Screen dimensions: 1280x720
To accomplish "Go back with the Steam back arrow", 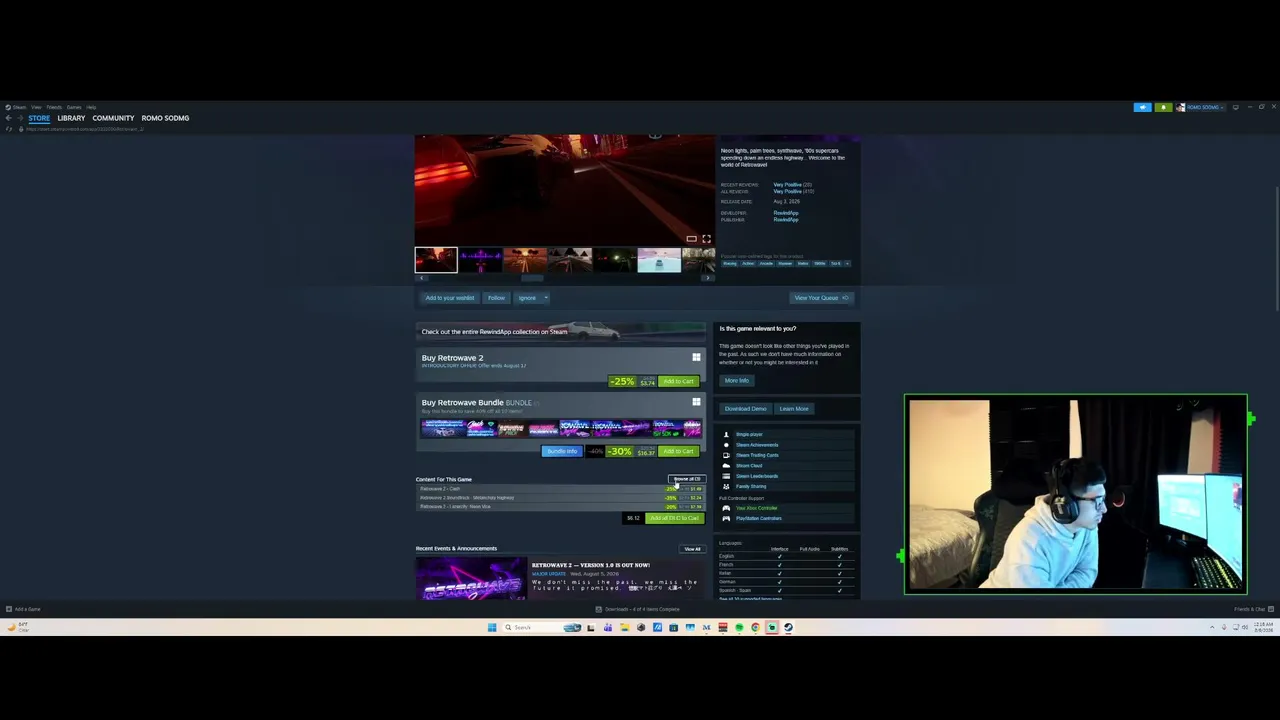I will (x=8, y=118).
